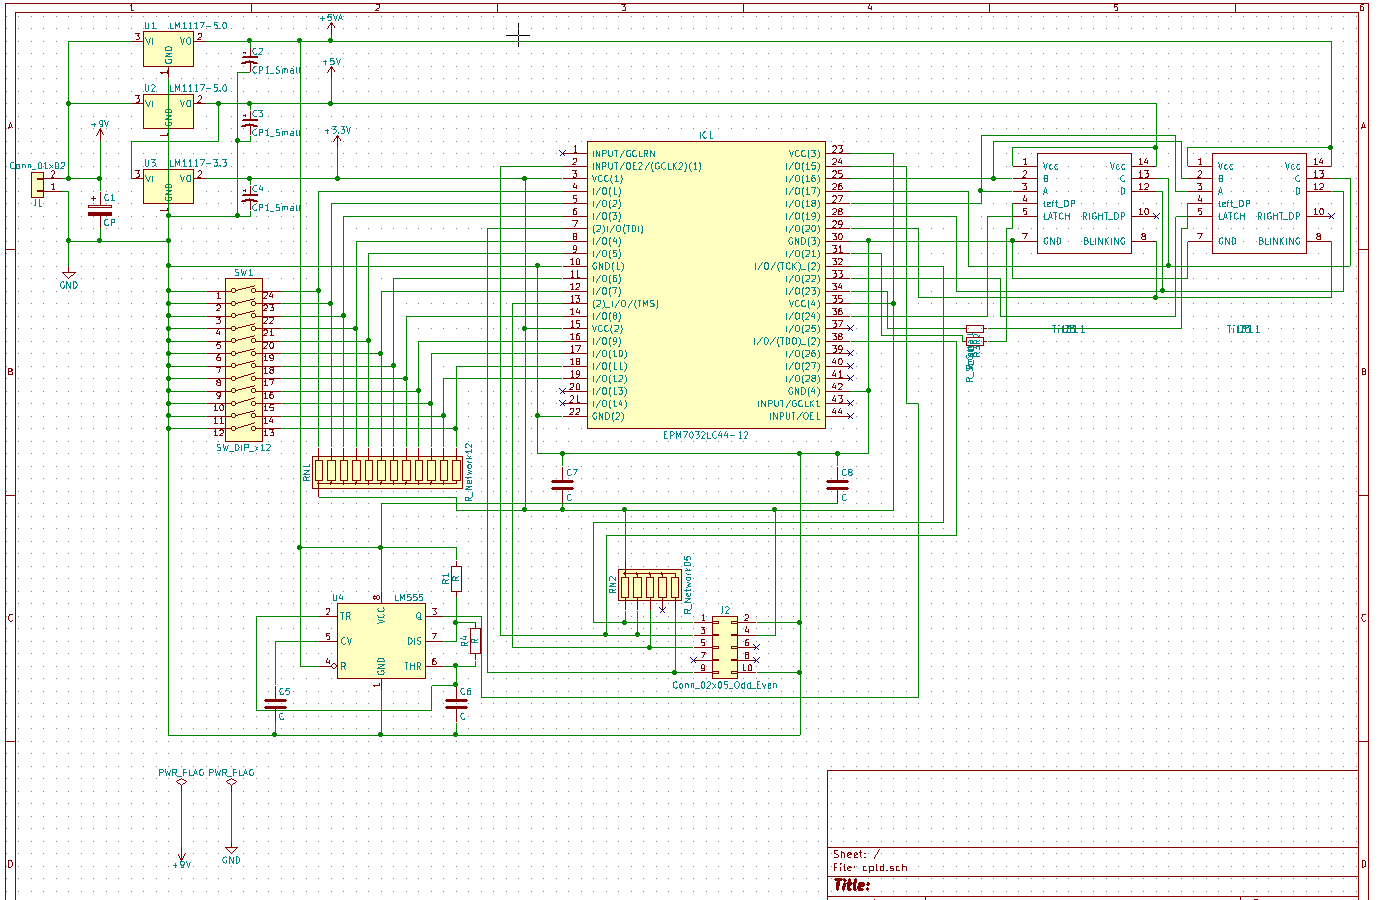Click the "LM555" value label

click(x=408, y=597)
